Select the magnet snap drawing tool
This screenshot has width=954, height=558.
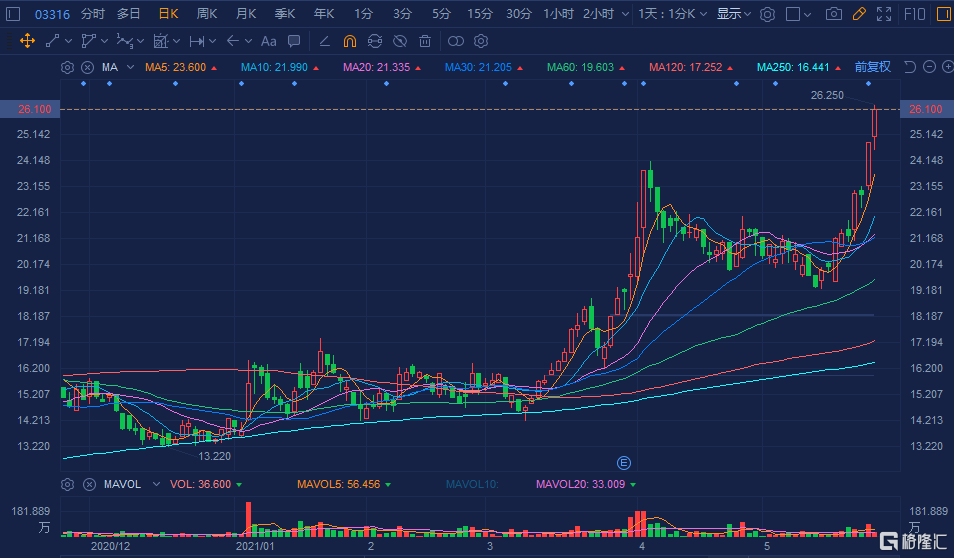[349, 41]
